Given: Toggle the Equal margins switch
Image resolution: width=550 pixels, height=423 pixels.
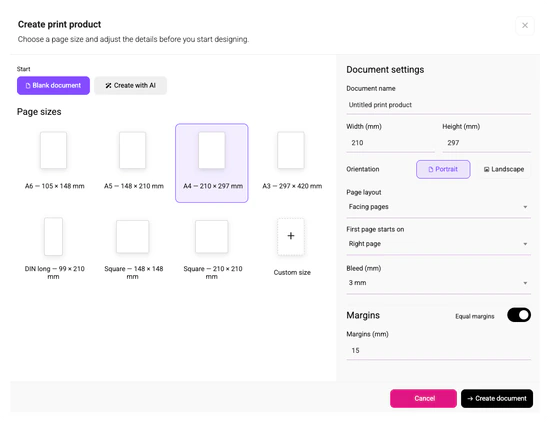Looking at the screenshot, I should pos(519,315).
